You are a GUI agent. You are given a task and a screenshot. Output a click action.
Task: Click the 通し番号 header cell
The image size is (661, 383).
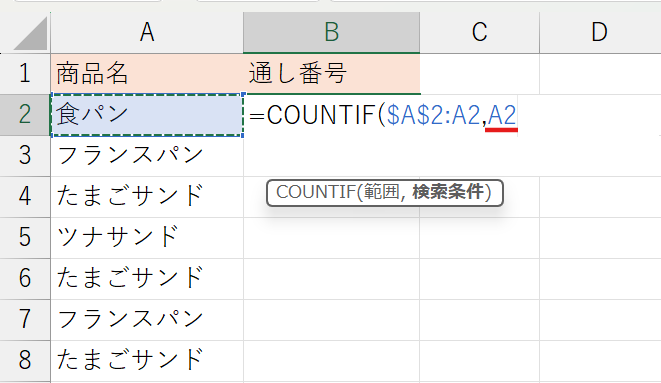click(331, 74)
